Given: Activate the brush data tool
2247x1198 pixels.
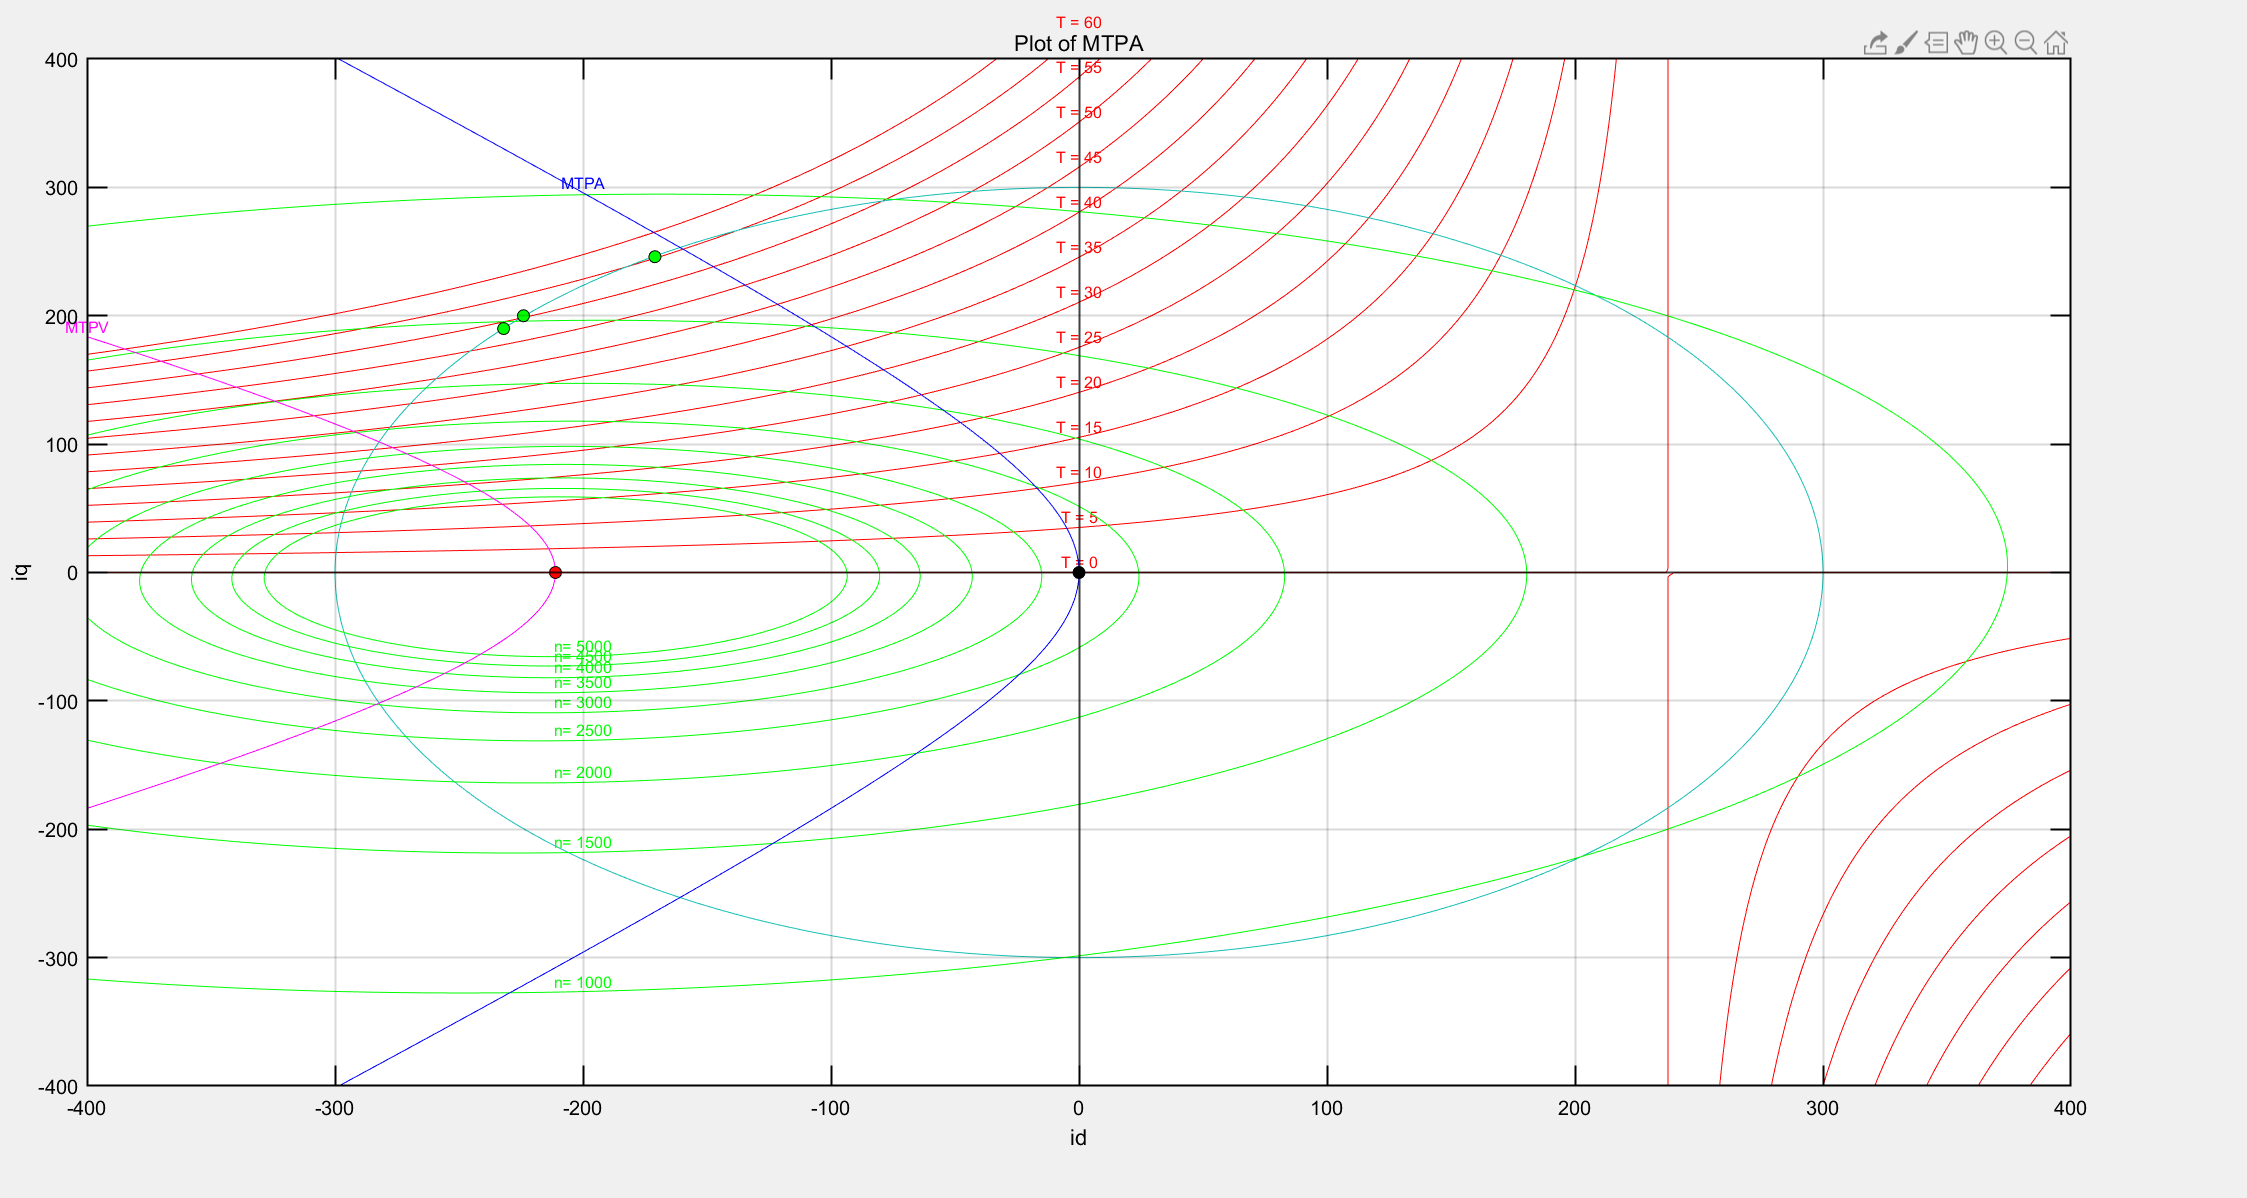Looking at the screenshot, I should pos(1906,43).
